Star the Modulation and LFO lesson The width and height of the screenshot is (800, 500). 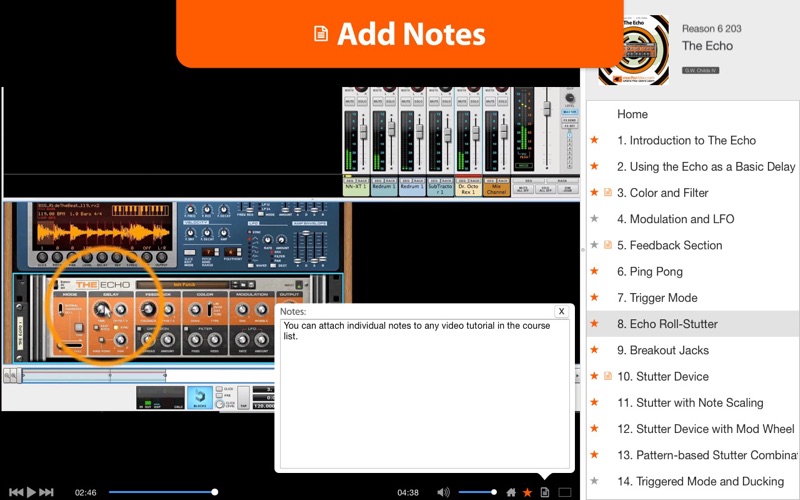pyautogui.click(x=594, y=218)
